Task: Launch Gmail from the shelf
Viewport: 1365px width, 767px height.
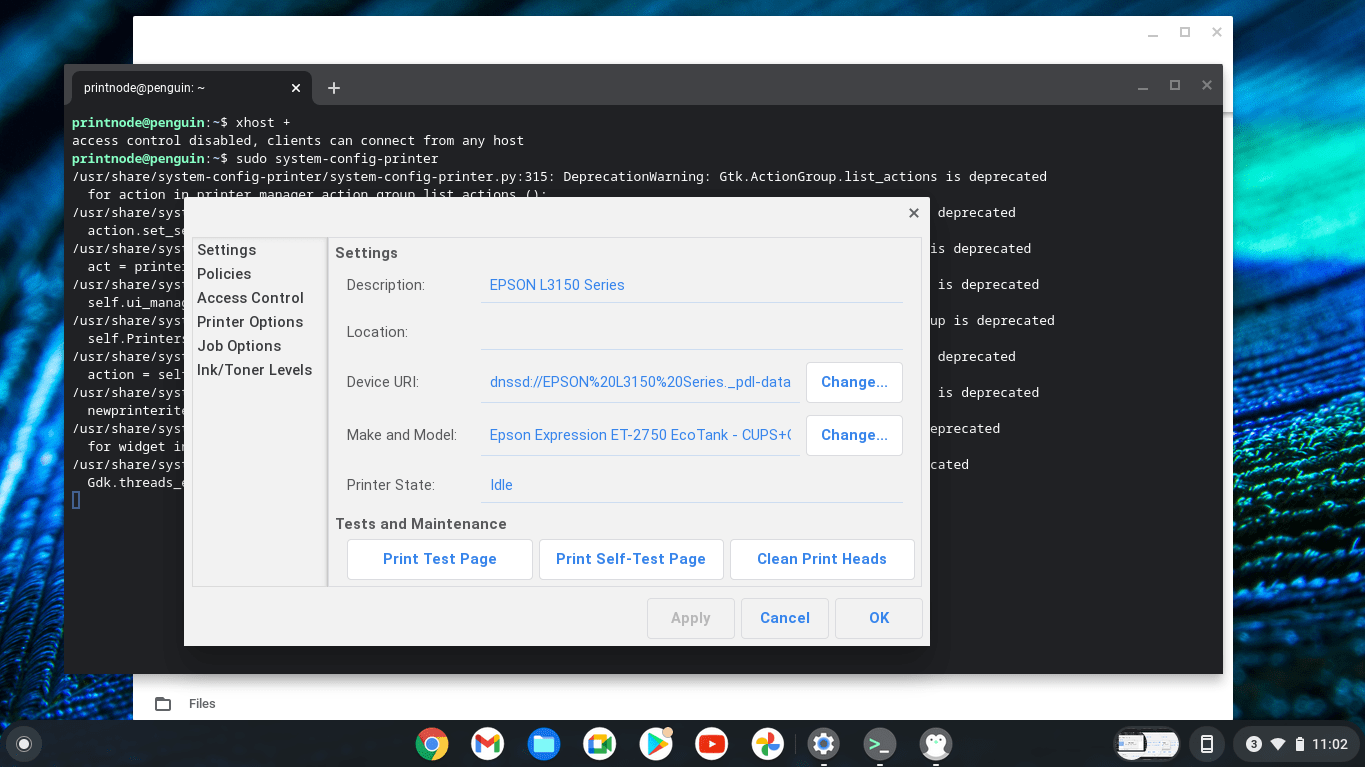Action: point(488,744)
